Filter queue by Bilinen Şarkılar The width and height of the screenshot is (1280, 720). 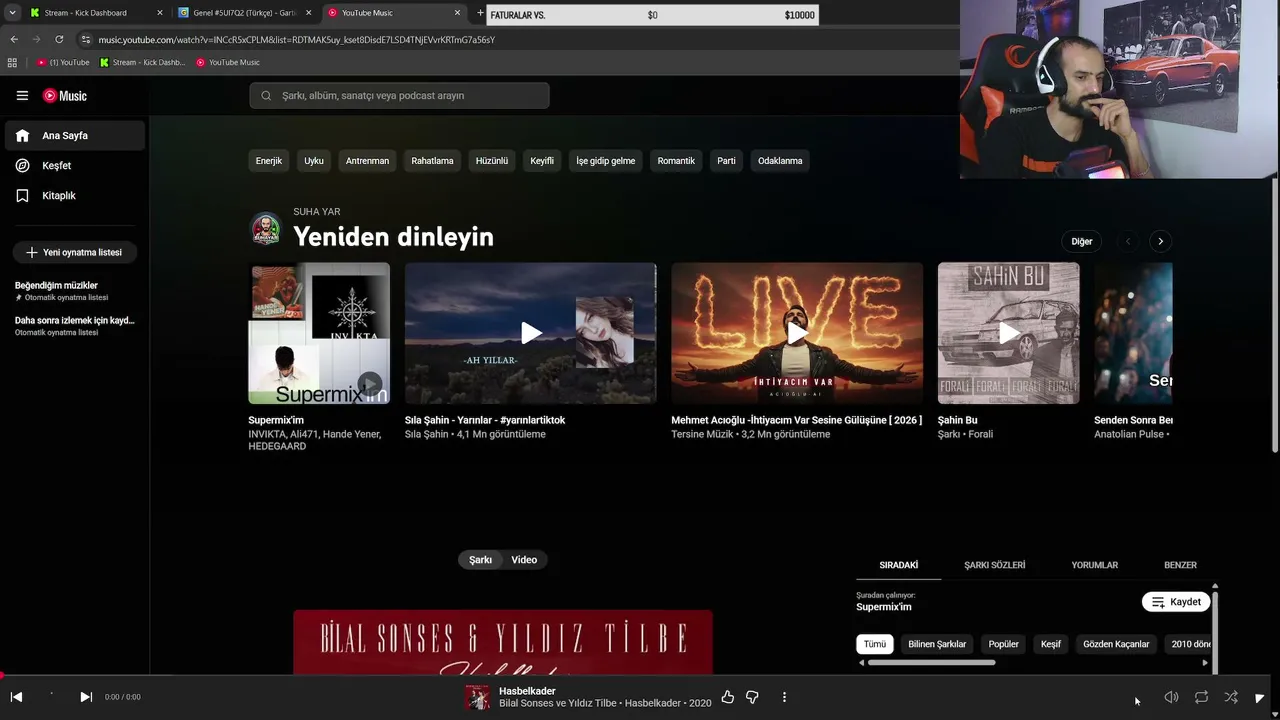(937, 644)
